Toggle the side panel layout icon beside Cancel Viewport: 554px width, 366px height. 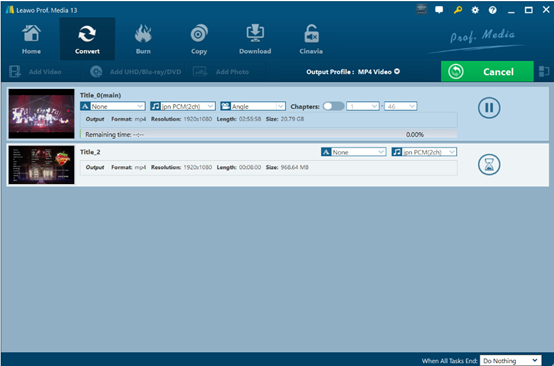544,71
